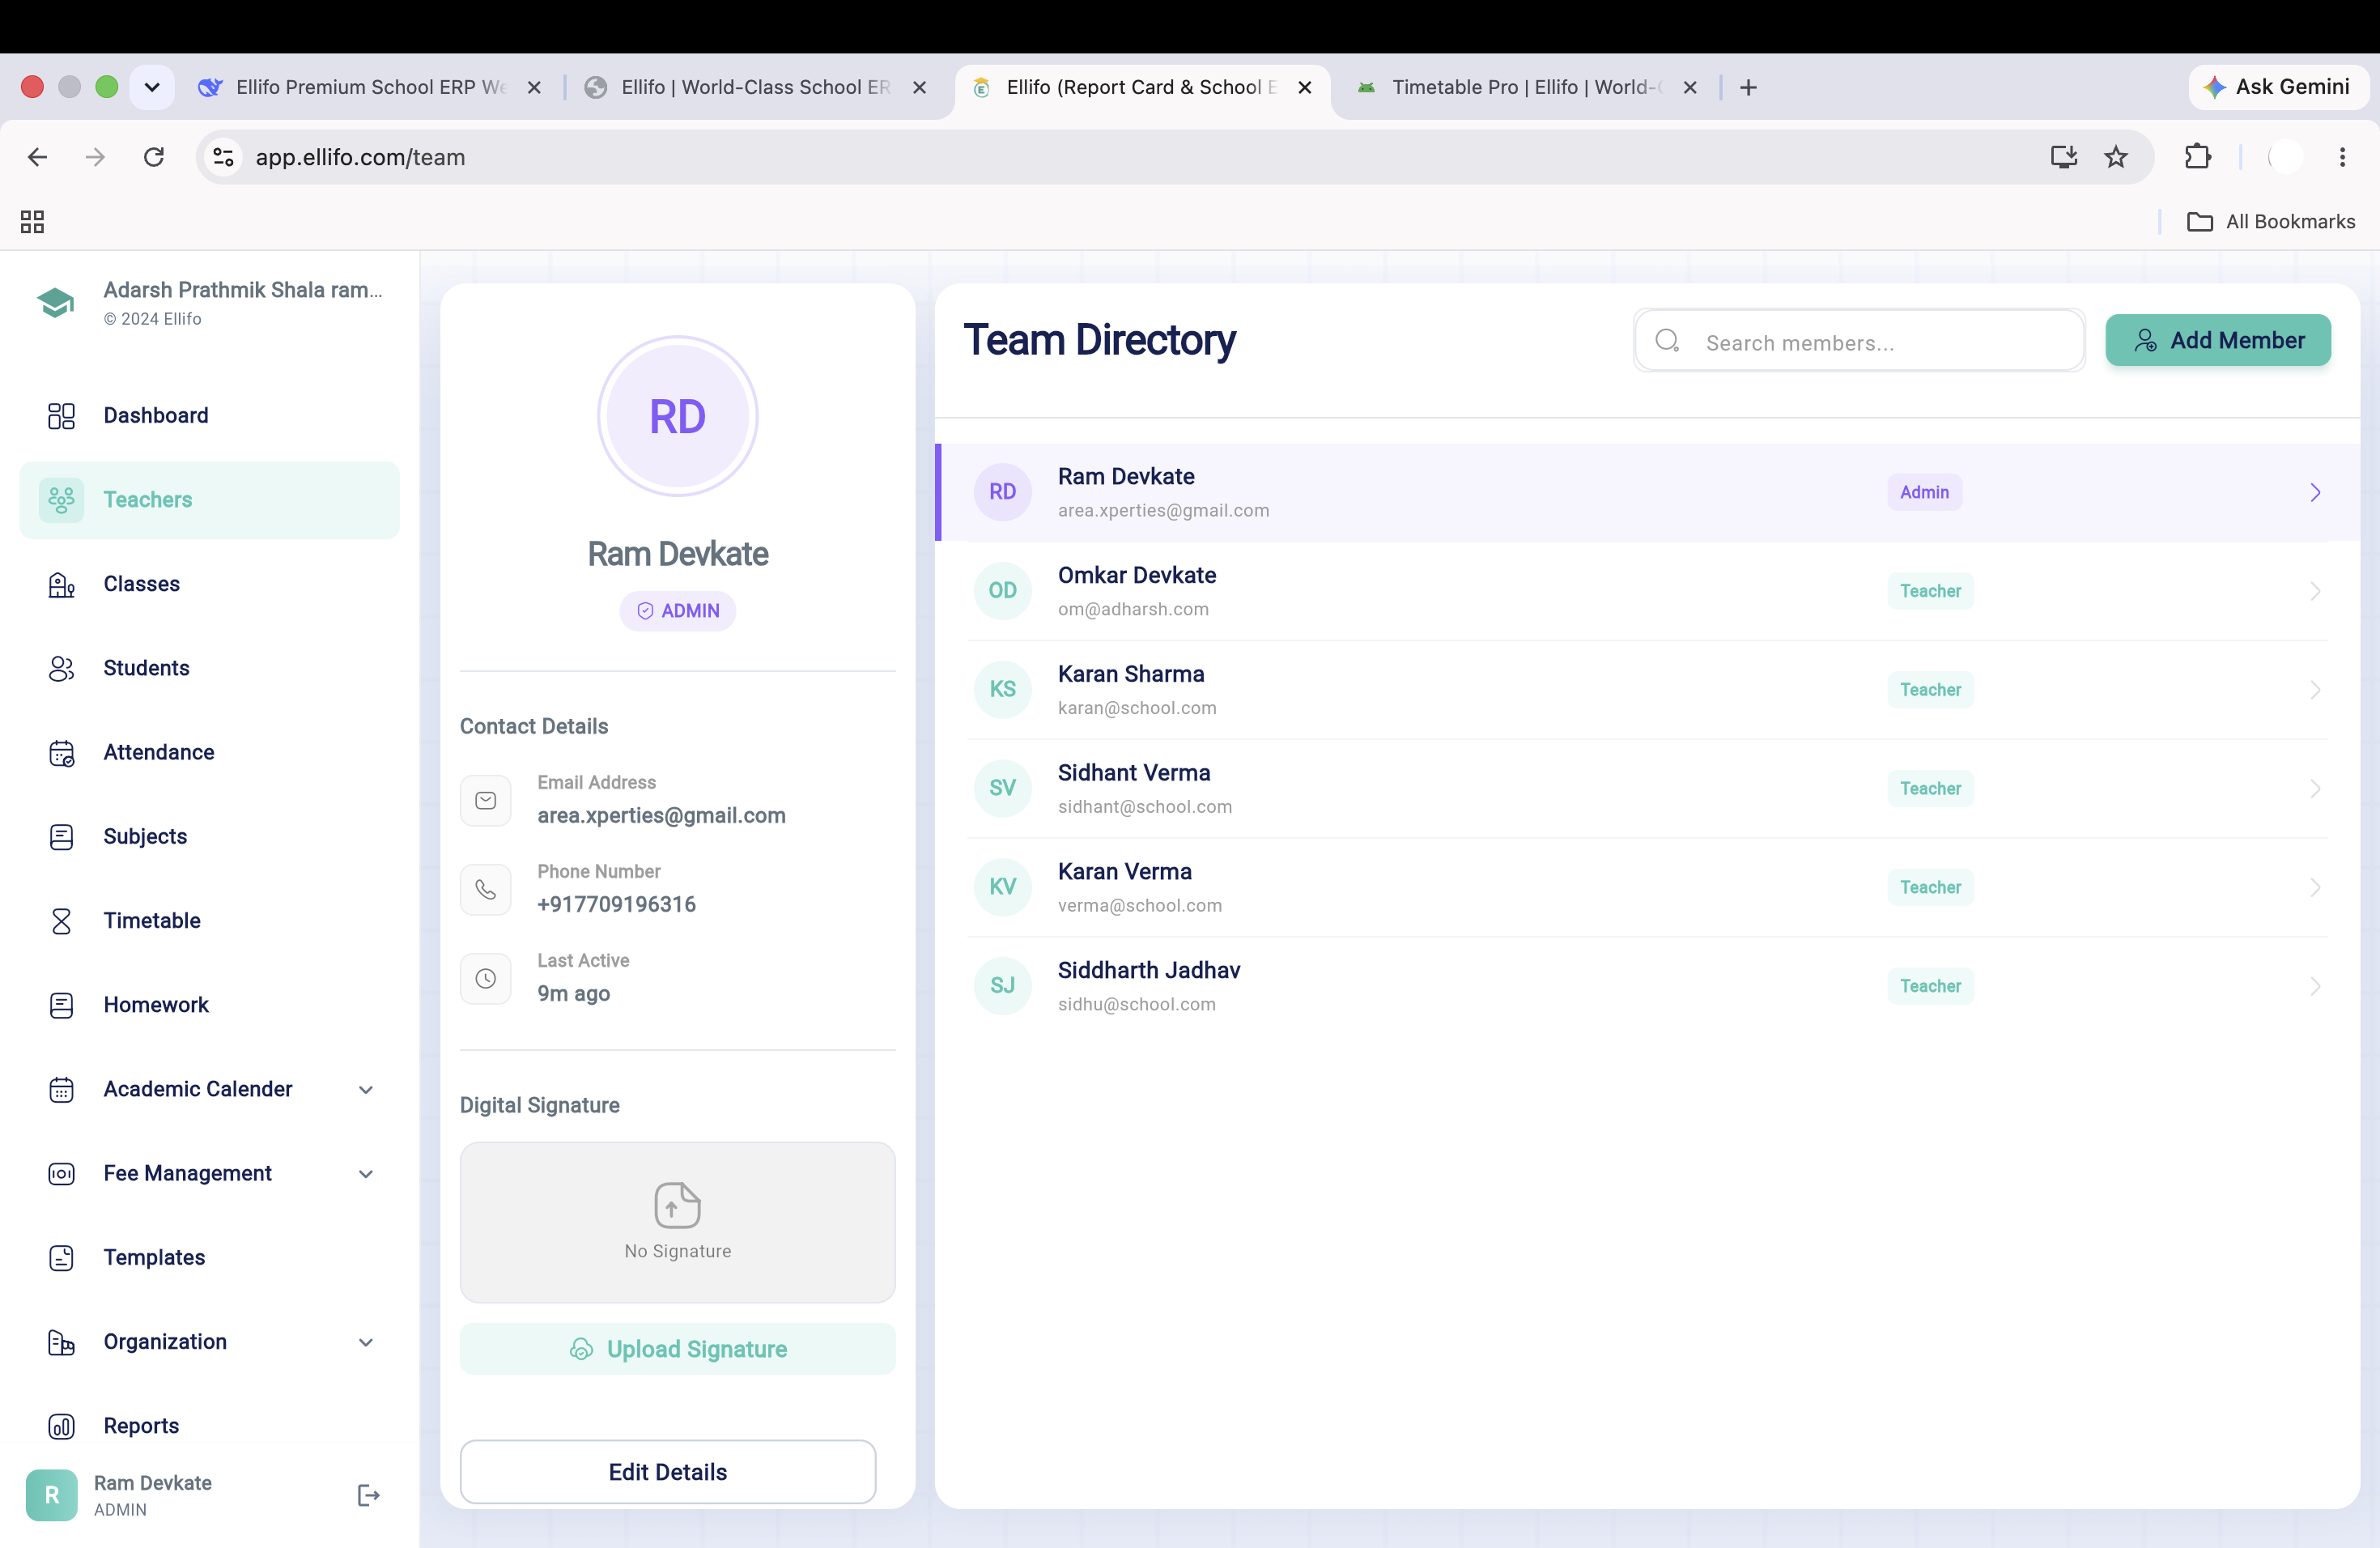Click Teacher badge for Siddharth Jadhav

click(x=1930, y=986)
